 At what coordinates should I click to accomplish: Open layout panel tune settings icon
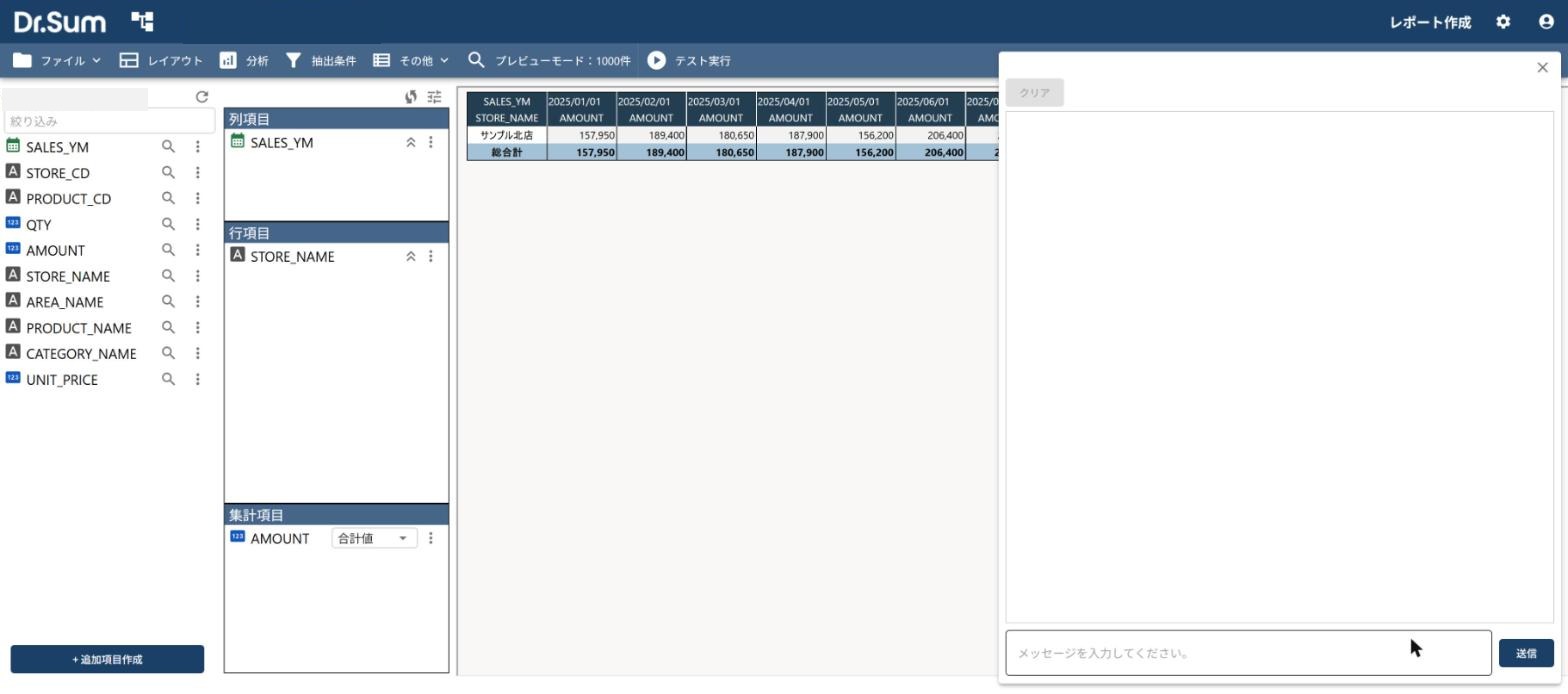click(x=434, y=97)
